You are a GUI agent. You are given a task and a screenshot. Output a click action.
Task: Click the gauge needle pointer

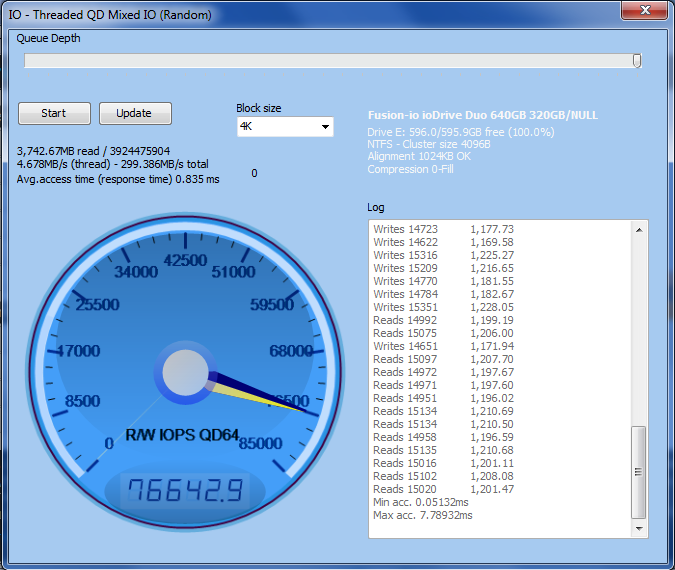coord(260,393)
